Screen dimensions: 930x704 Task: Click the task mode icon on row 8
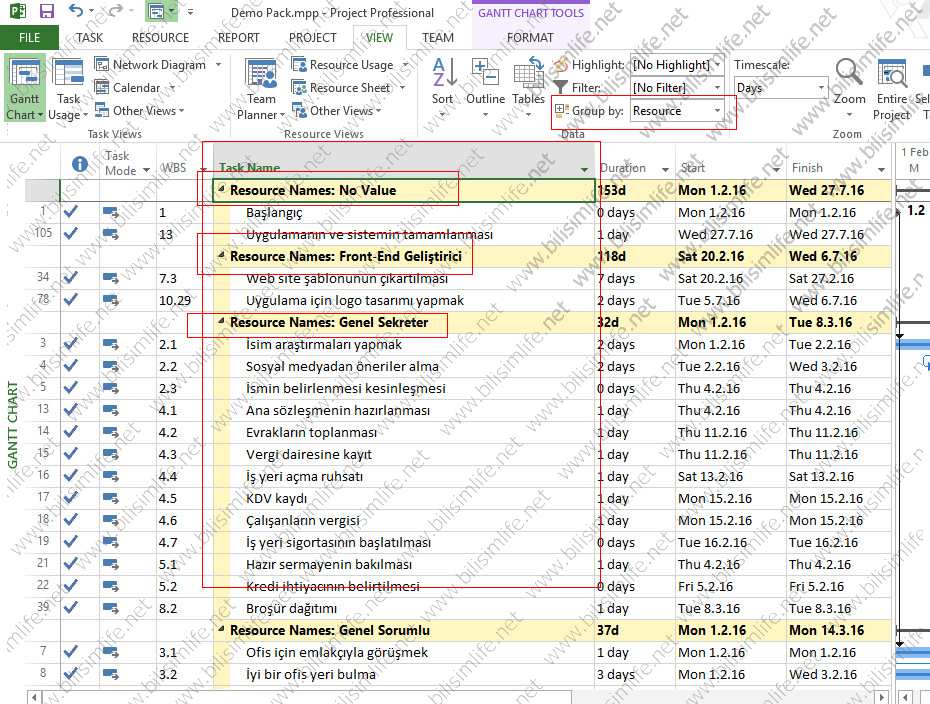(111, 674)
